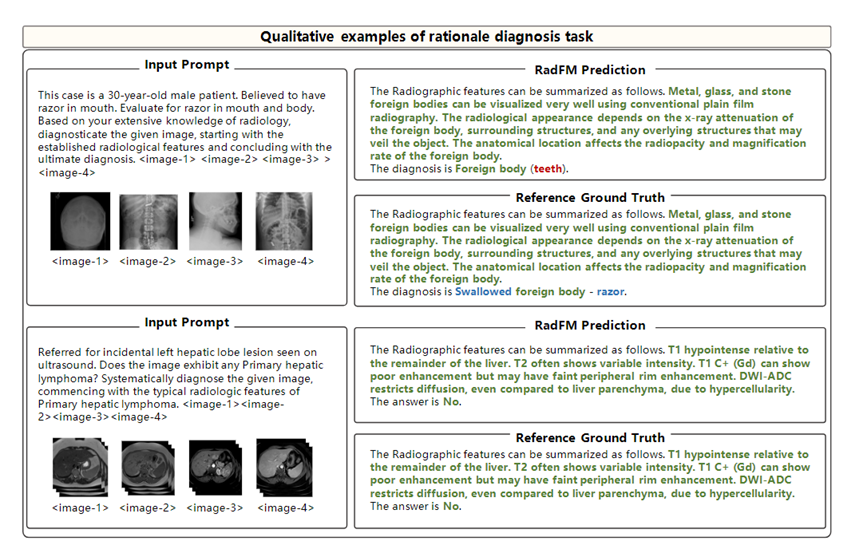863x553 pixels.
Task: Click 'The diagnosis is Foreign body' in the RadFM Prediction
Action: pos(448,169)
